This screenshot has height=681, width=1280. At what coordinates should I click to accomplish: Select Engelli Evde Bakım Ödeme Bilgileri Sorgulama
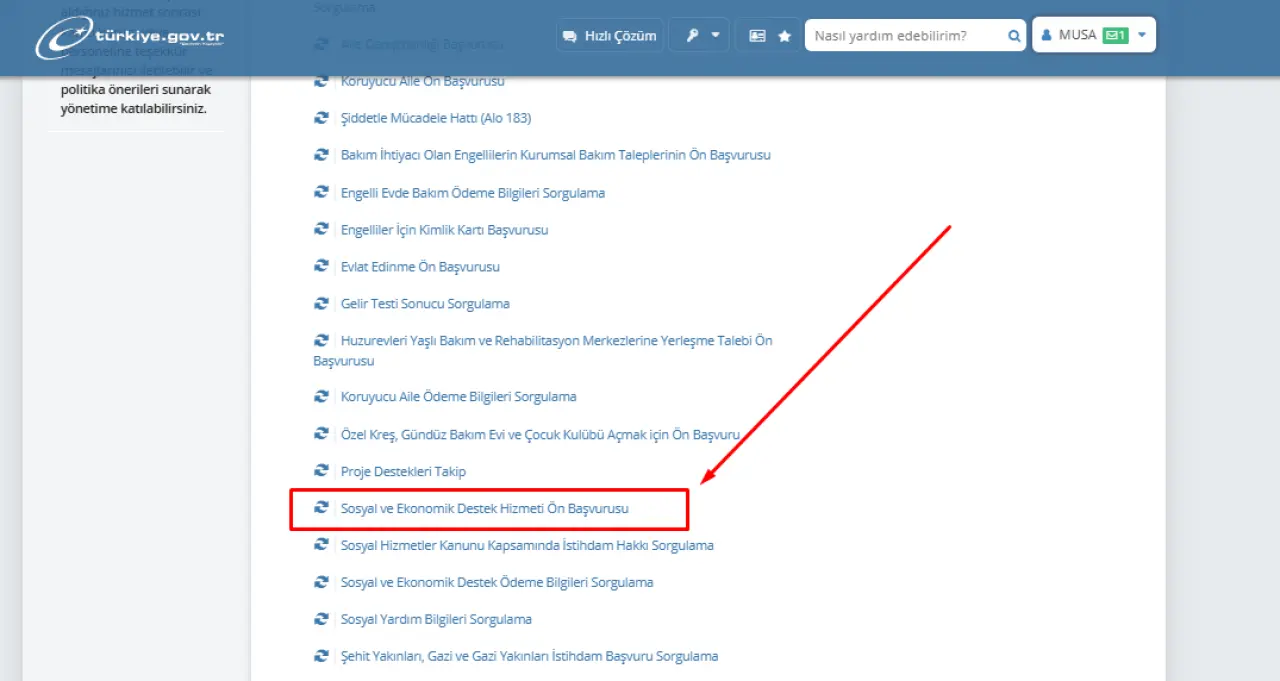472,193
